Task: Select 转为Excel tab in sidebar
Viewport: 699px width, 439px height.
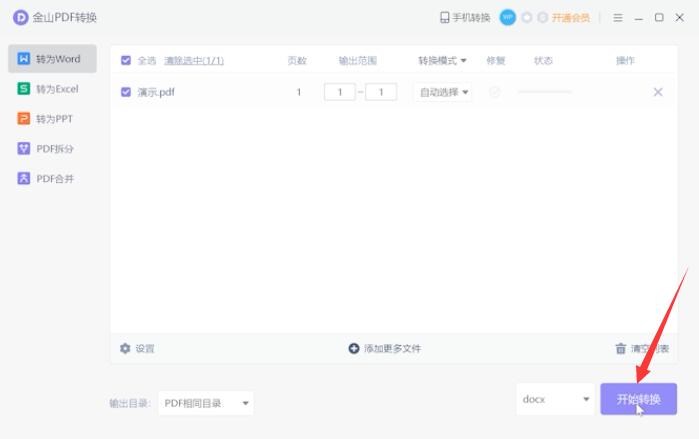Action: [53, 89]
